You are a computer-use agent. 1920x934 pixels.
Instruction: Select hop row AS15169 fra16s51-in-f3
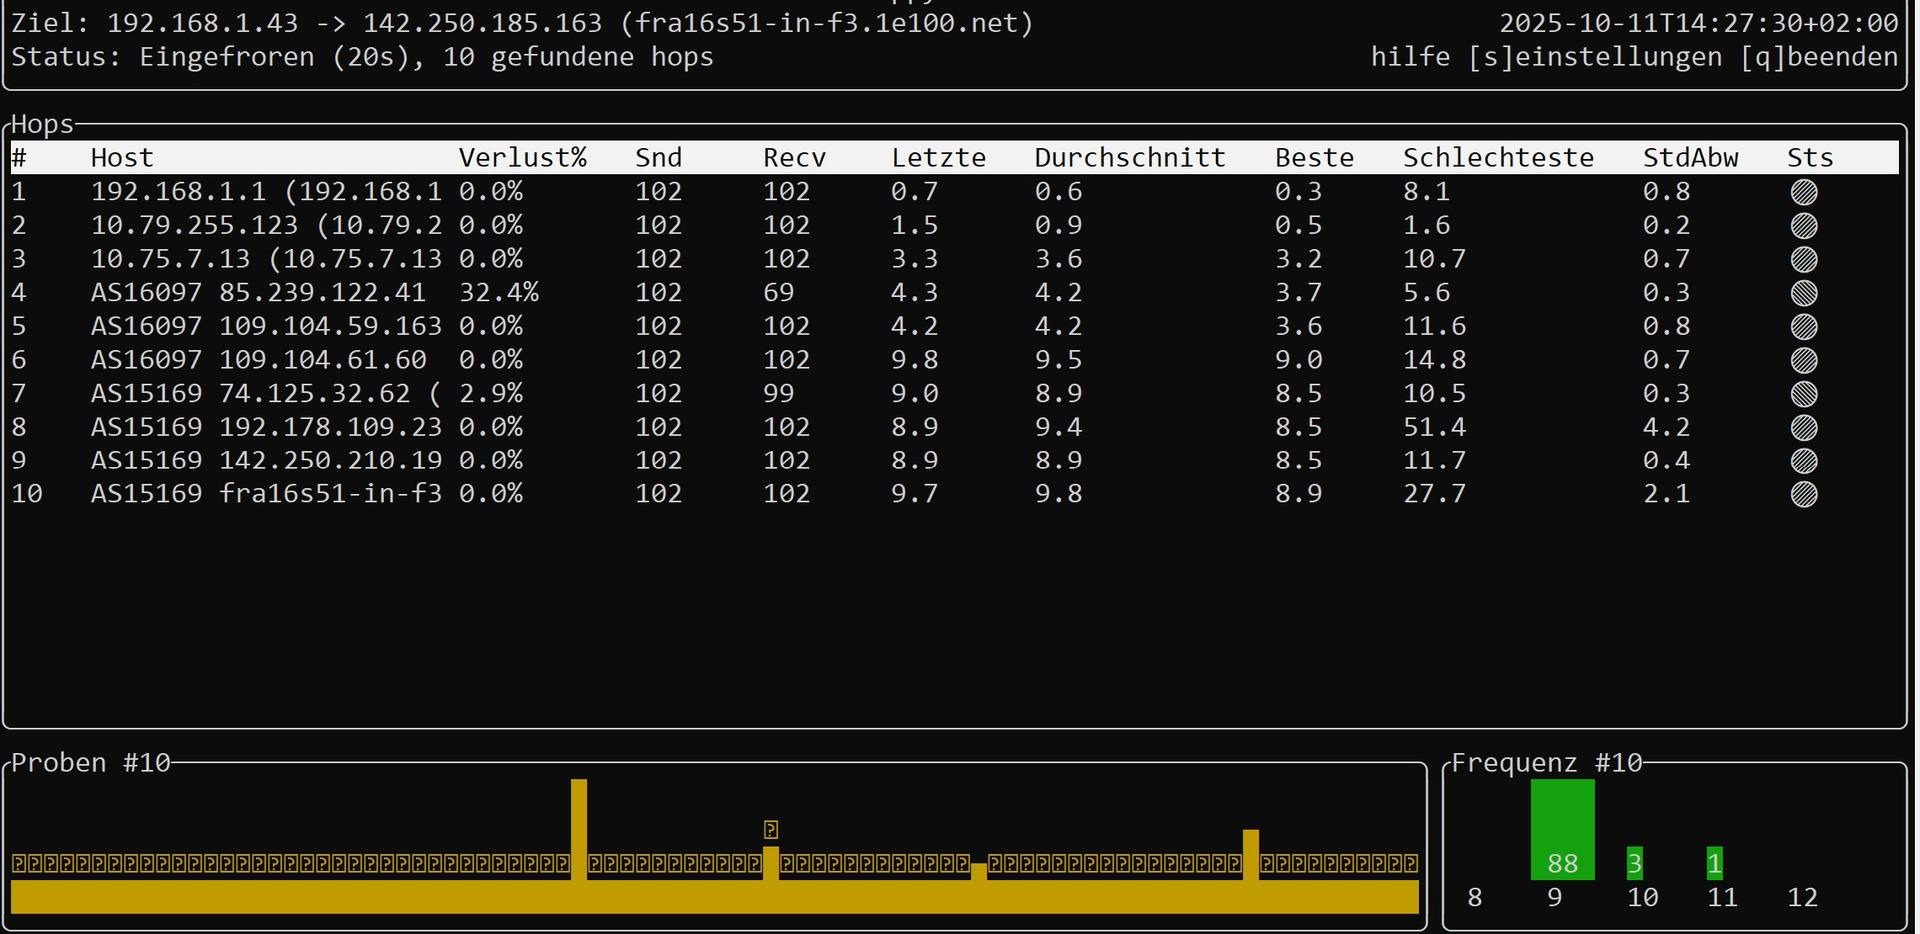[x=954, y=494]
